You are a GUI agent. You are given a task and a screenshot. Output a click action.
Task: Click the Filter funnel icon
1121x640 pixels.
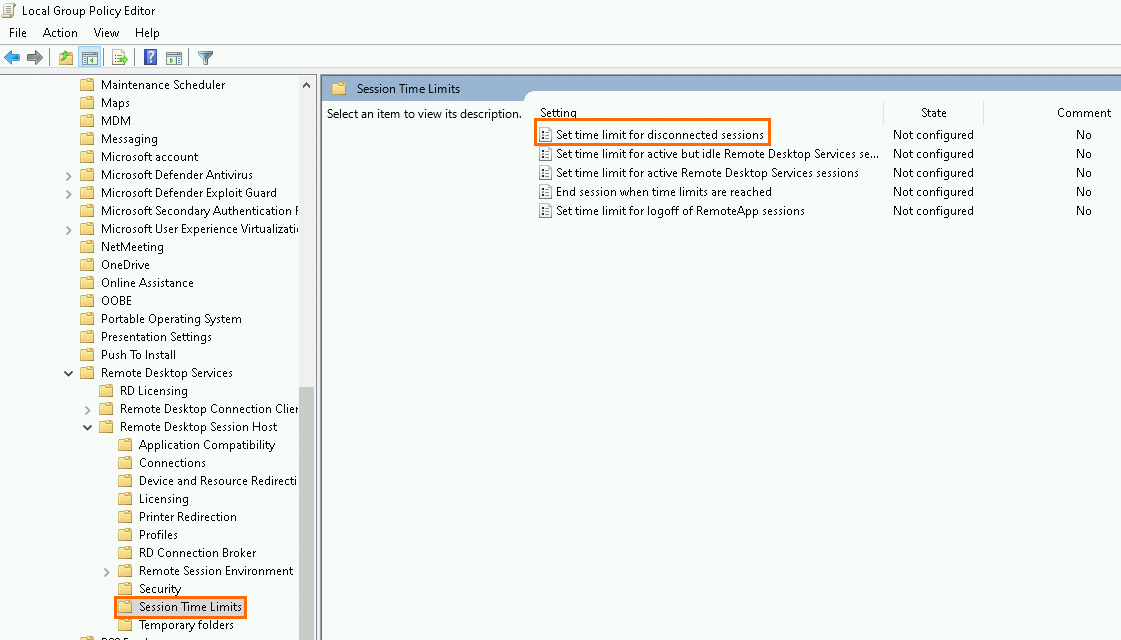[205, 57]
